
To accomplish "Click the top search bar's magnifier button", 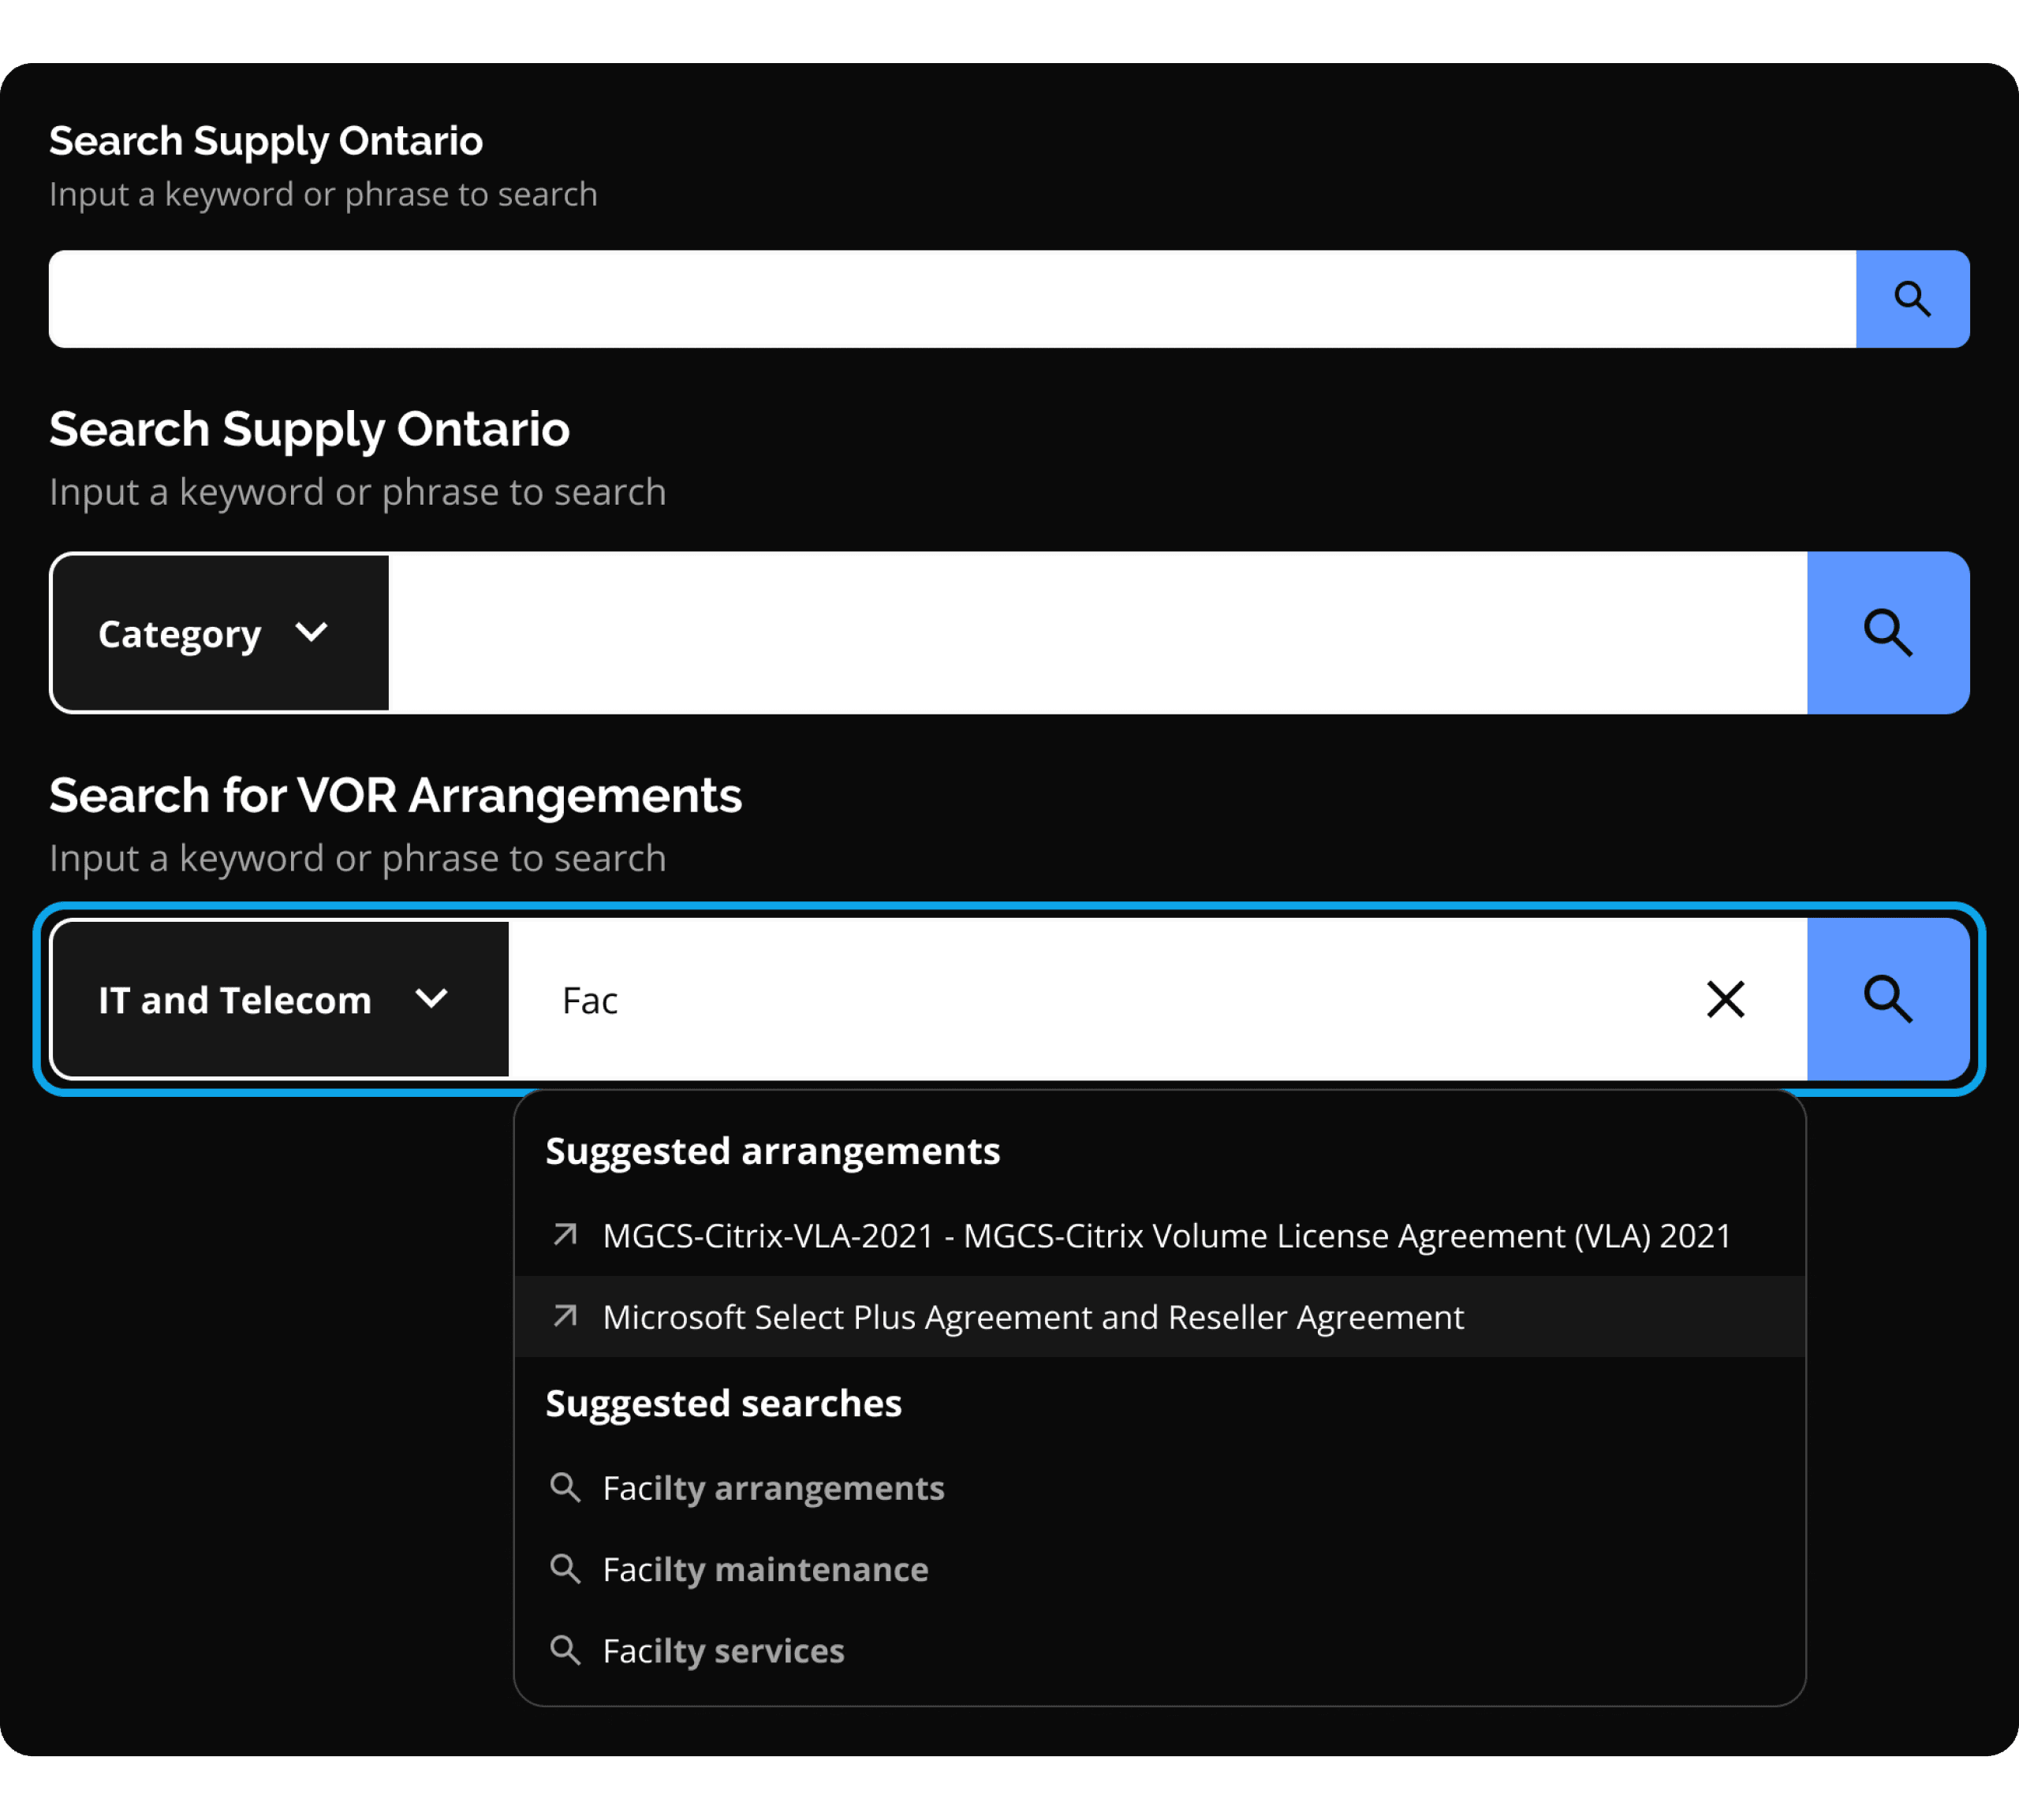I will pos(1912,299).
